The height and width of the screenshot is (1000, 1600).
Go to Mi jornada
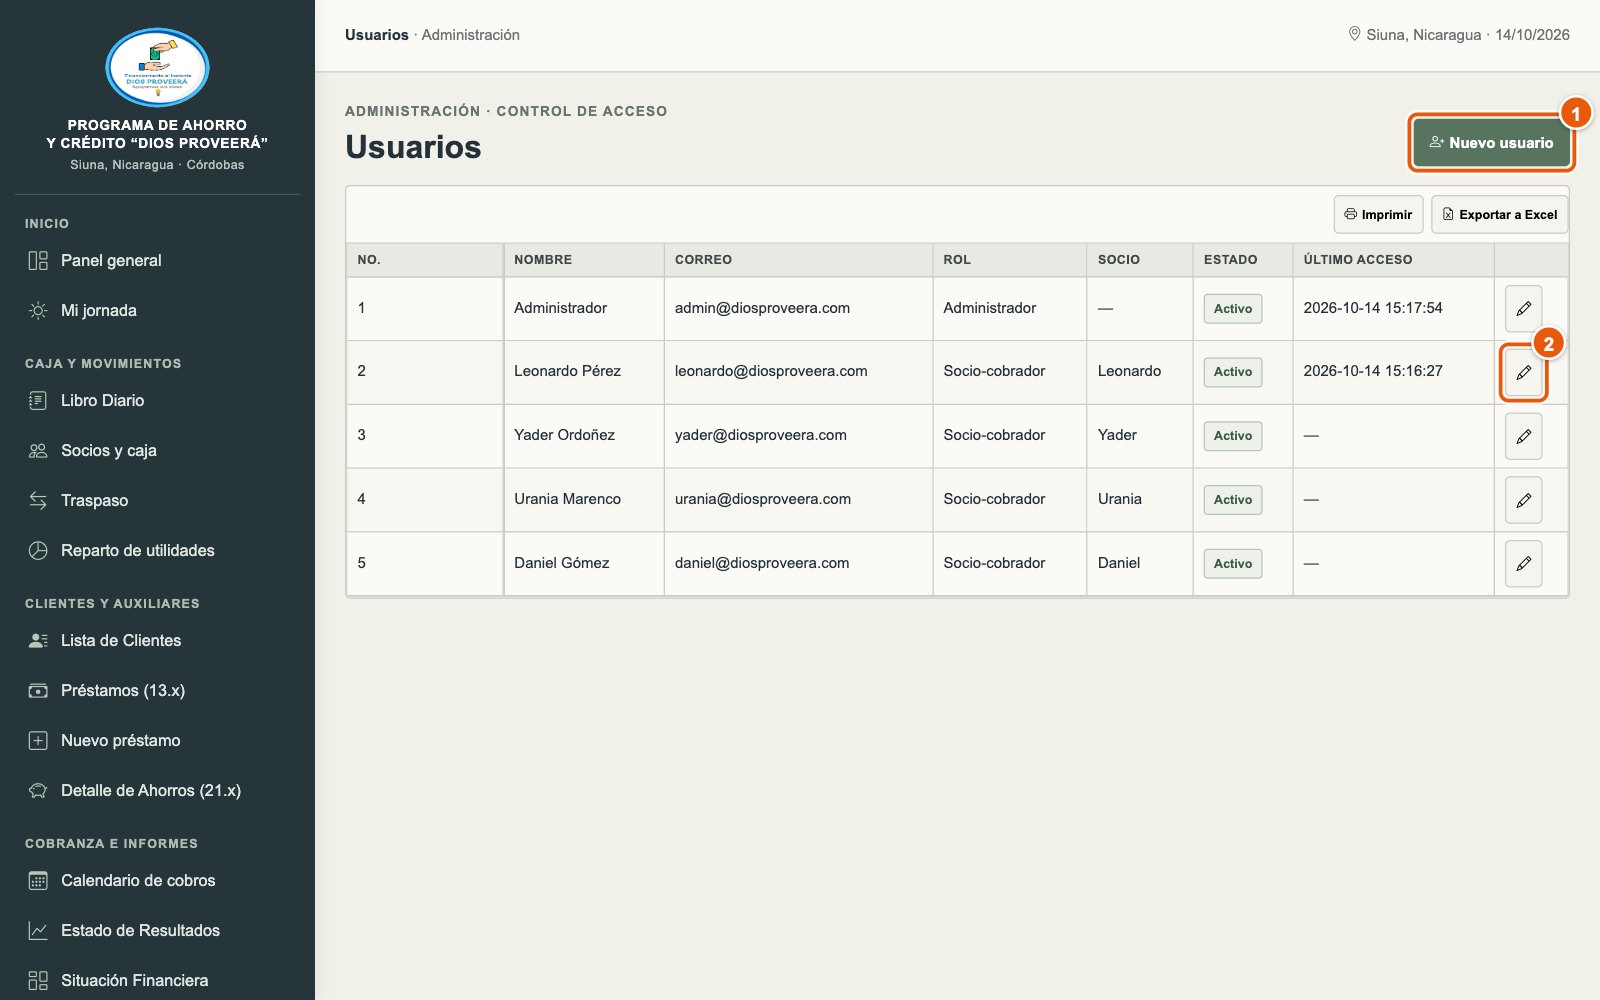(x=157, y=311)
